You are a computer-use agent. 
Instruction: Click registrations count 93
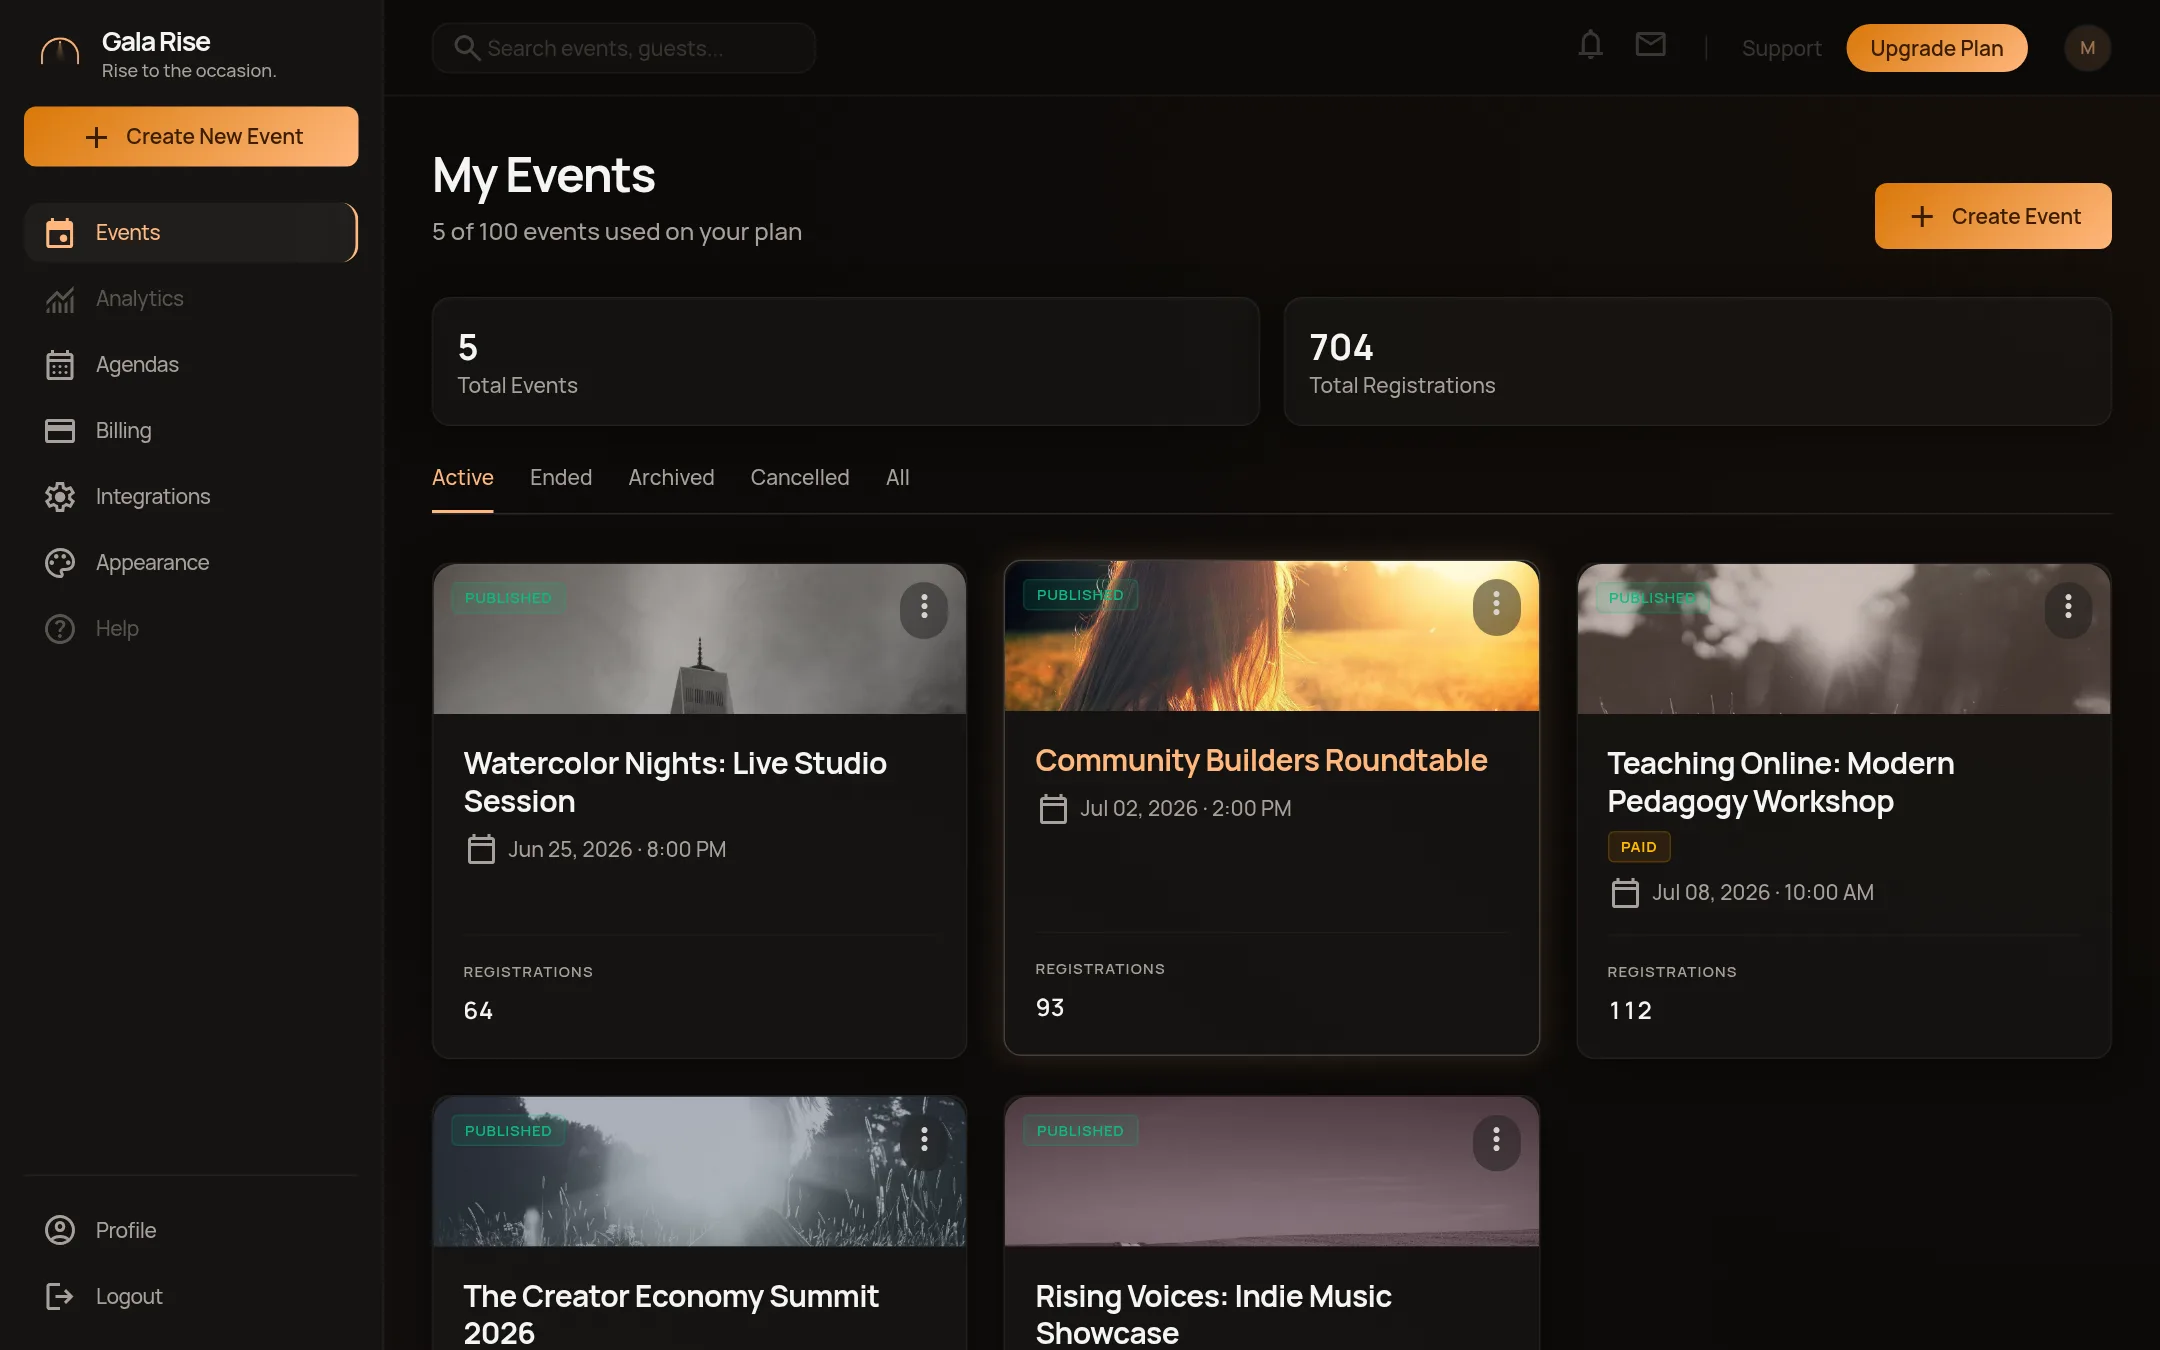click(1050, 1008)
